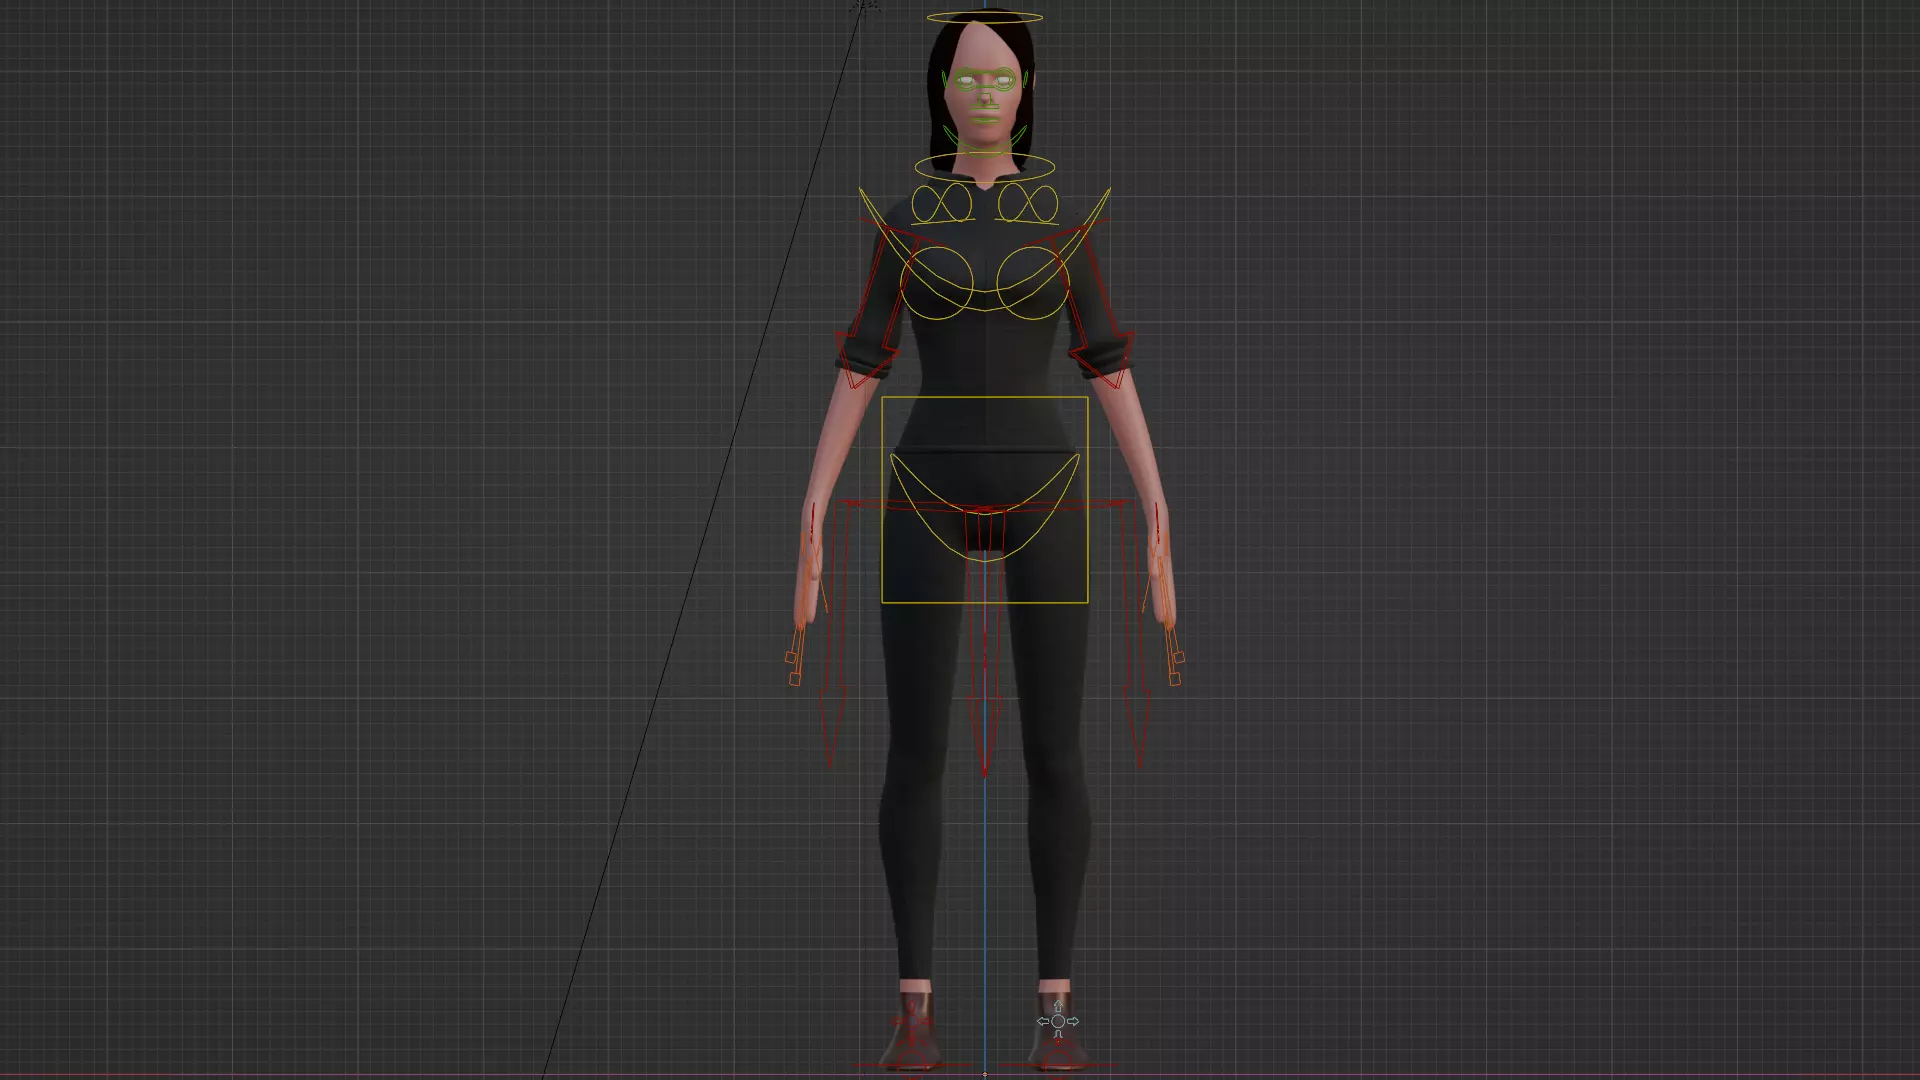The width and height of the screenshot is (1920, 1080).
Task: Select the infinity-shaped shoulder control on viewer's left
Action: click(x=942, y=204)
